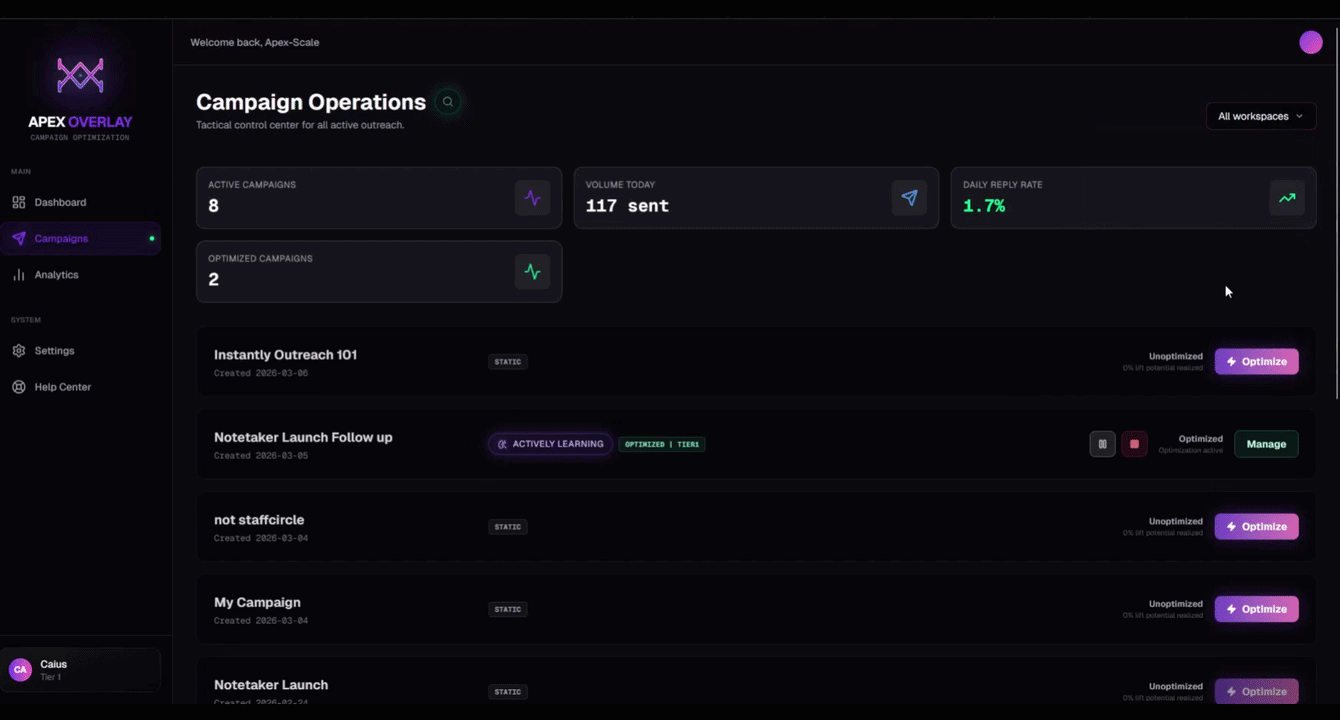Expand the All workspaces dropdown
This screenshot has width=1340, height=720.
click(x=1260, y=115)
